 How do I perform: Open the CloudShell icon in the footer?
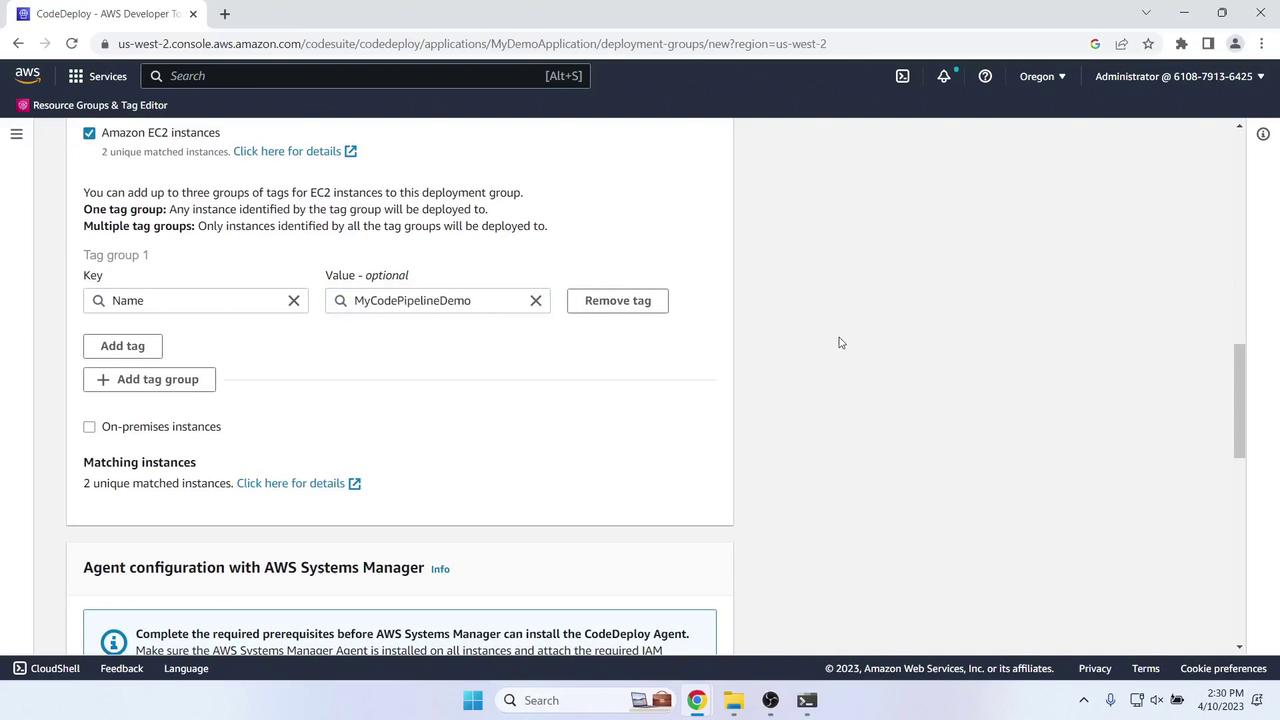[x=20, y=669]
